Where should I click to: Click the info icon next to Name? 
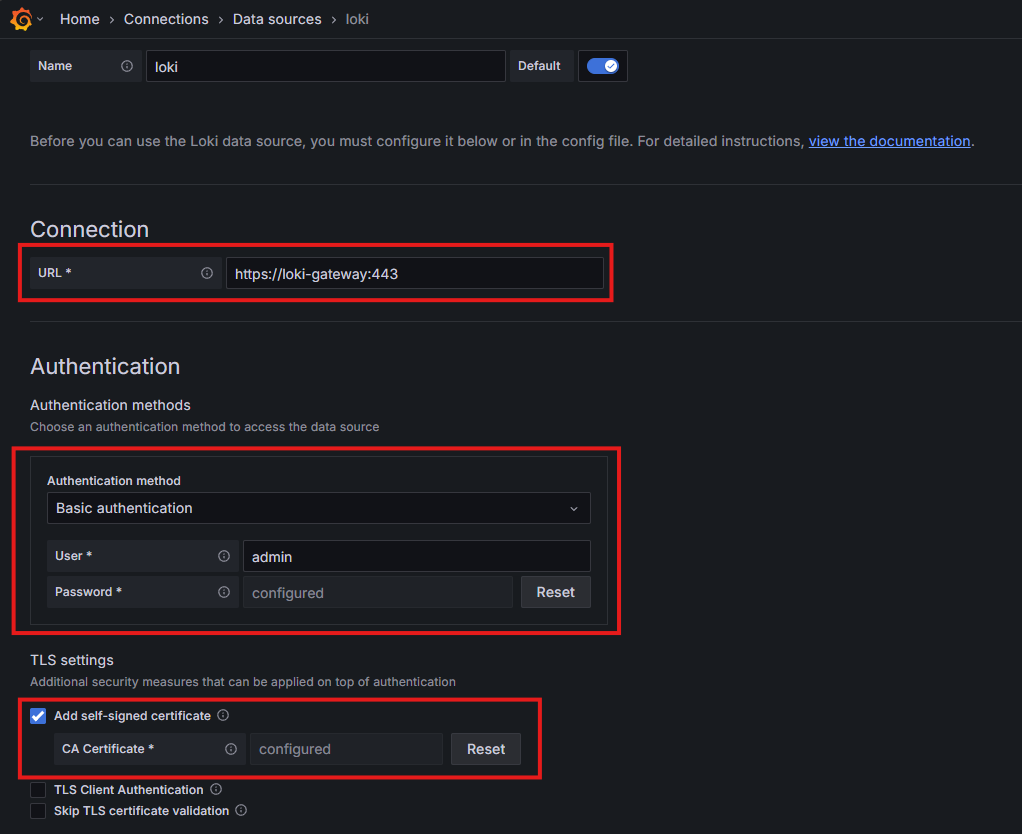point(127,66)
